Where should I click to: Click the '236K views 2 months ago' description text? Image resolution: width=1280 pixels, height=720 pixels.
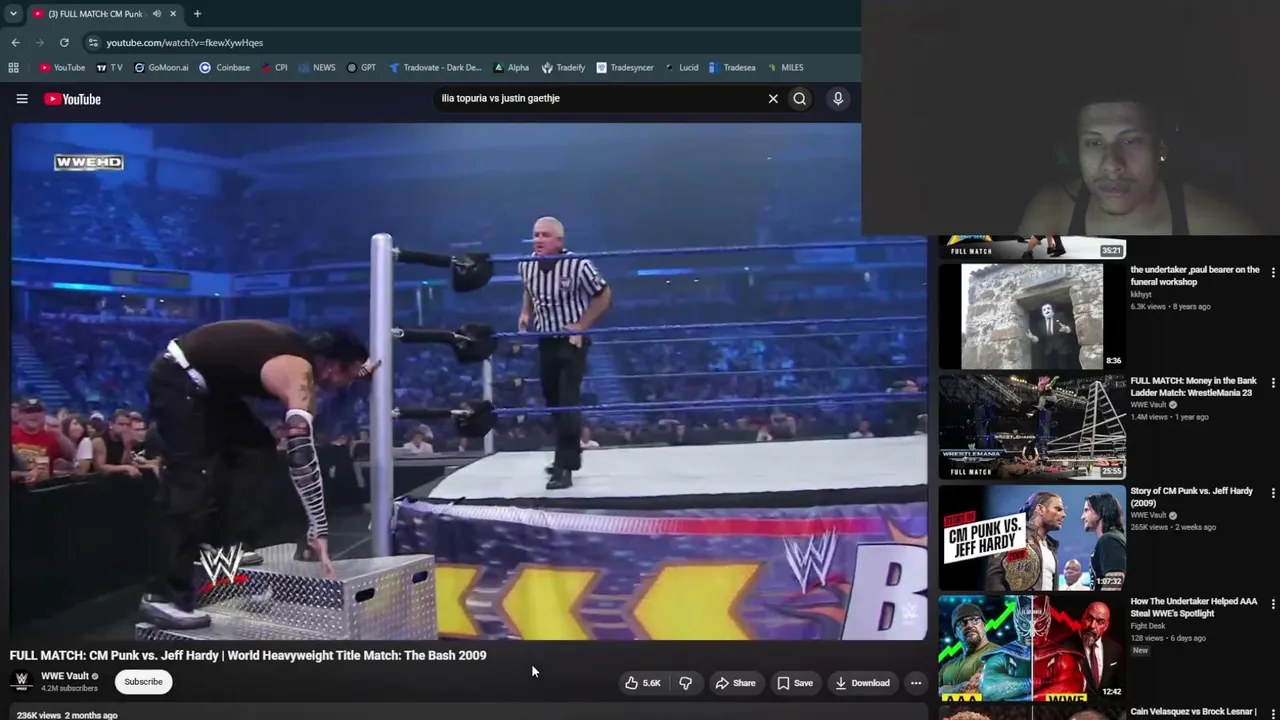67,715
